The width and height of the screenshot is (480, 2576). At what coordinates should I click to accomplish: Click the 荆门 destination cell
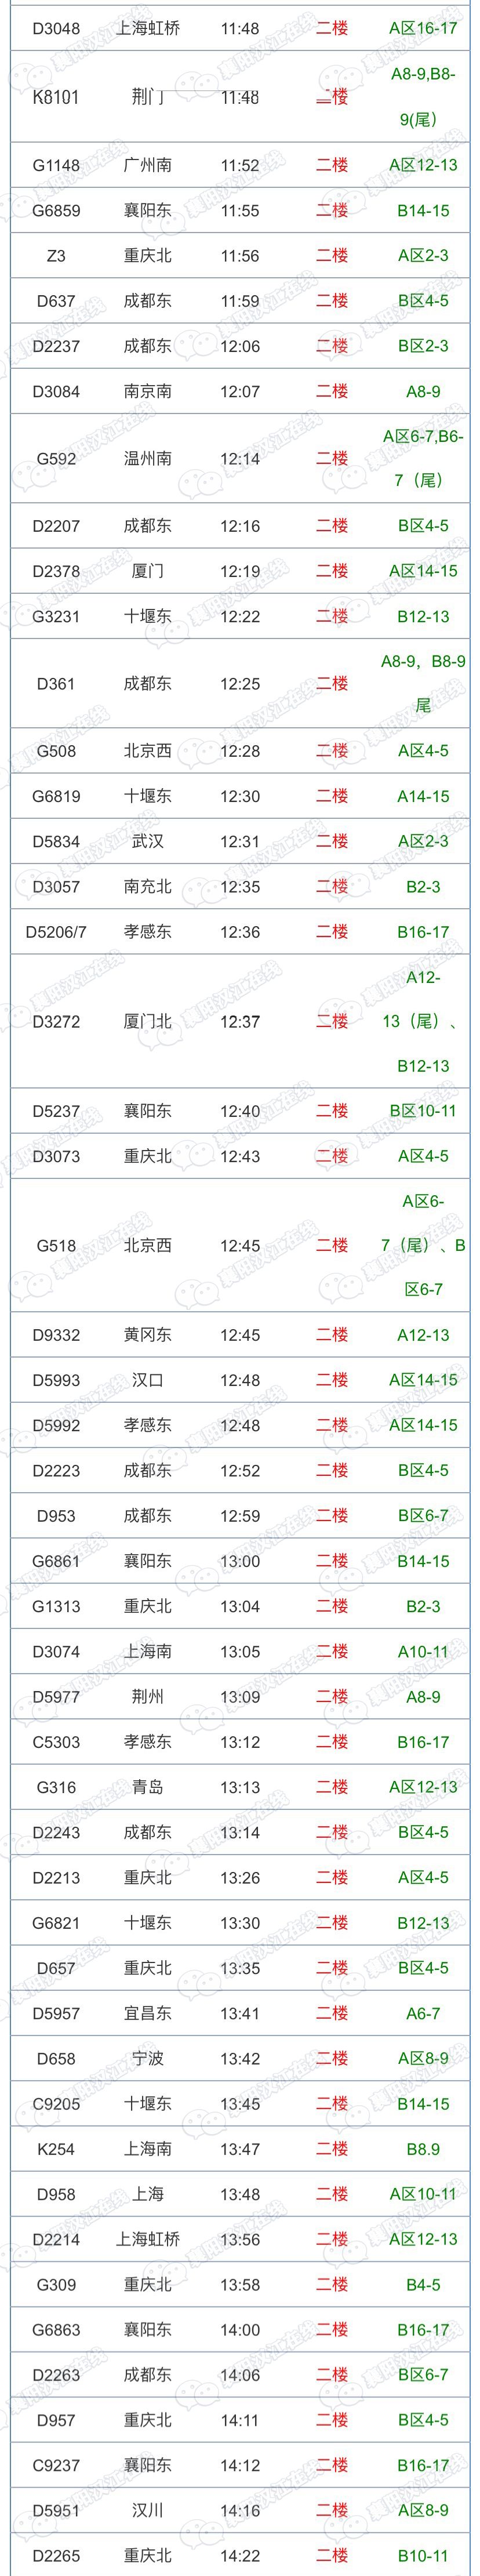(148, 97)
